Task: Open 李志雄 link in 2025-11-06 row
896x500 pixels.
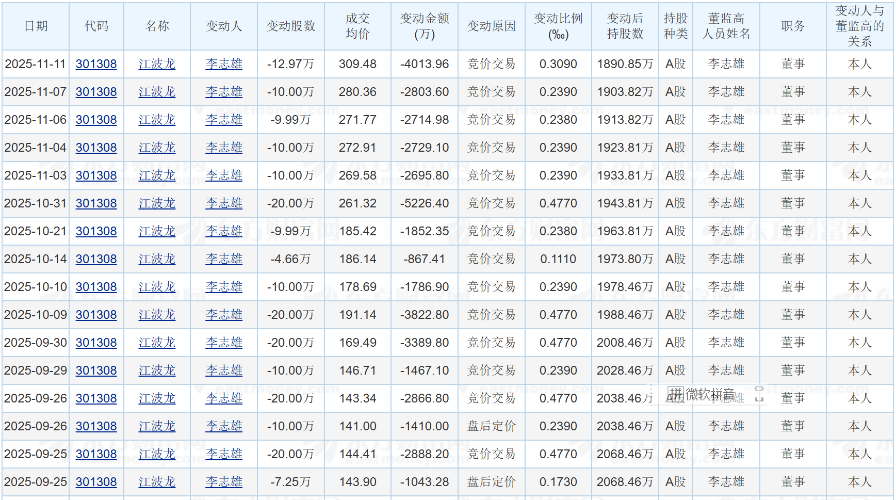Action: 224,120
